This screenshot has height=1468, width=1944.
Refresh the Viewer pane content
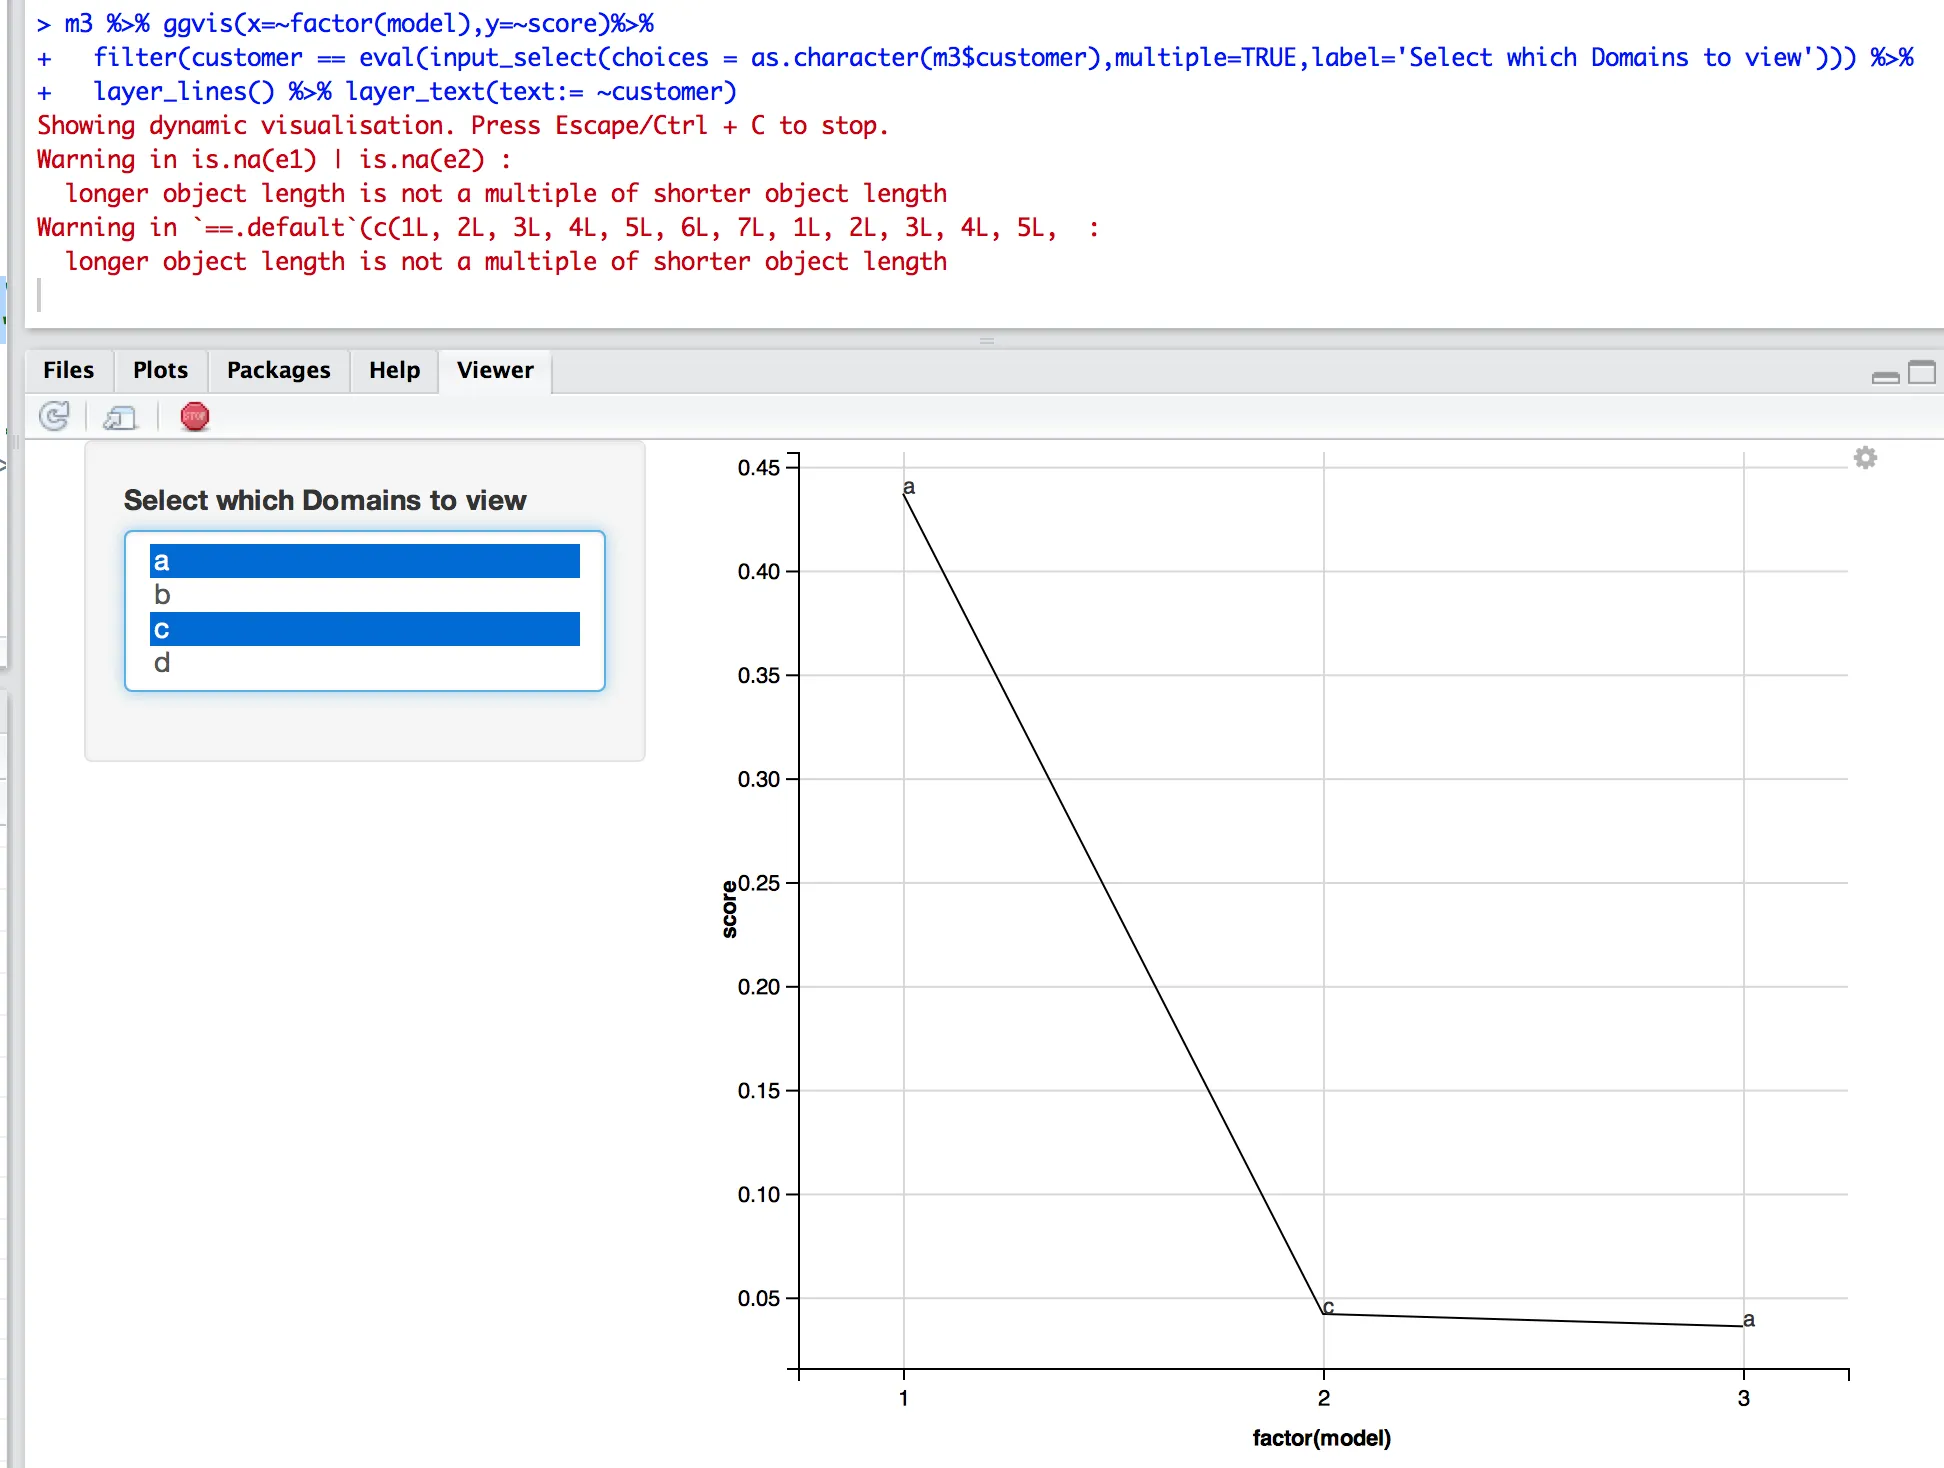(x=54, y=416)
